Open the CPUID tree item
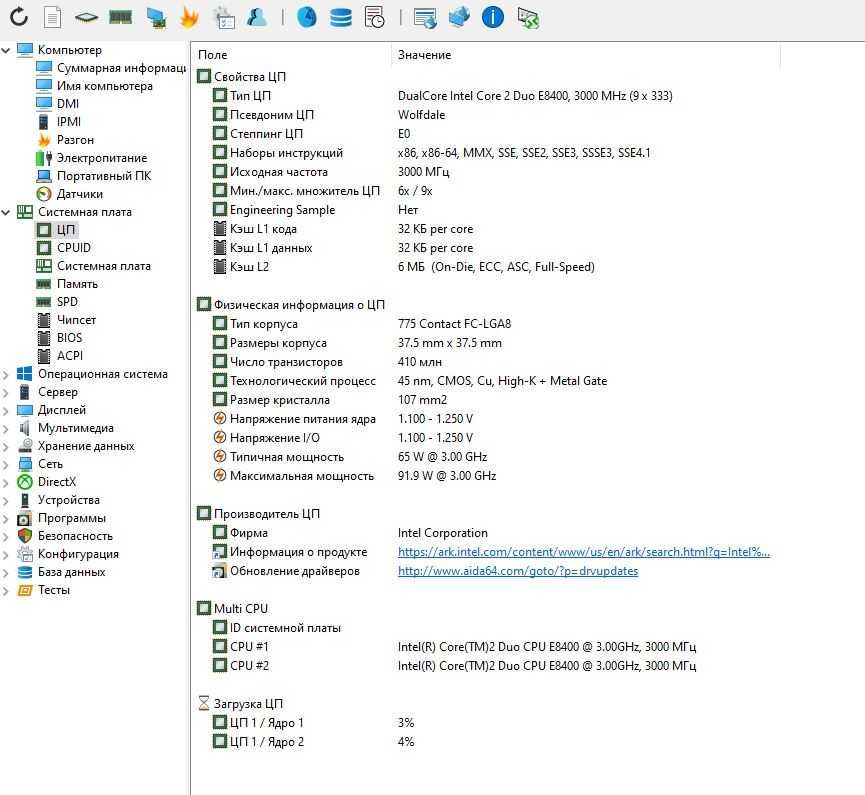The height and width of the screenshot is (795, 865). point(74,248)
